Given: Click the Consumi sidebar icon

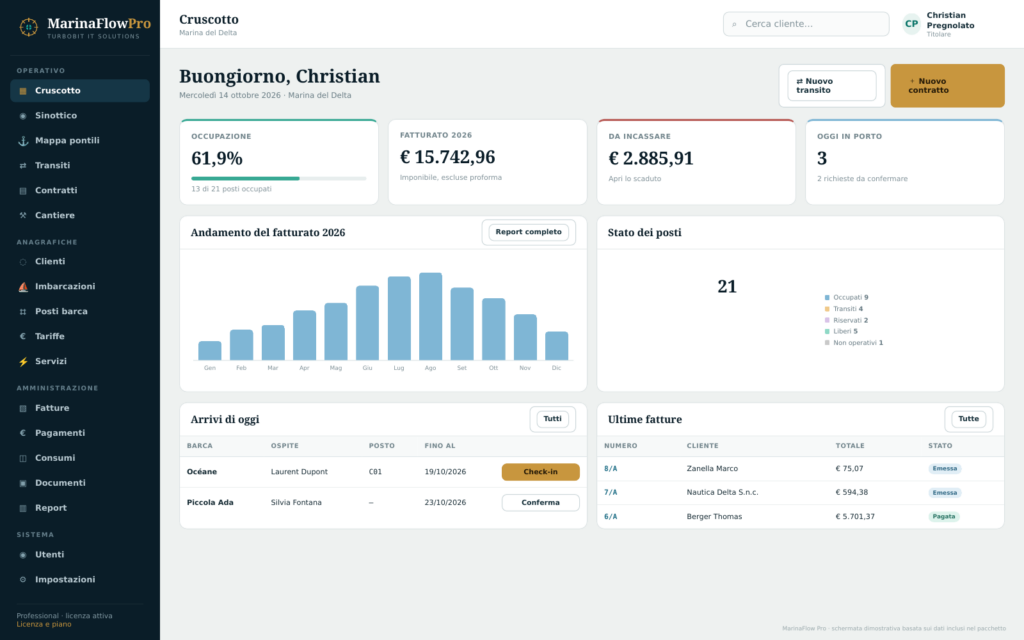Looking at the screenshot, I should [x=23, y=458].
